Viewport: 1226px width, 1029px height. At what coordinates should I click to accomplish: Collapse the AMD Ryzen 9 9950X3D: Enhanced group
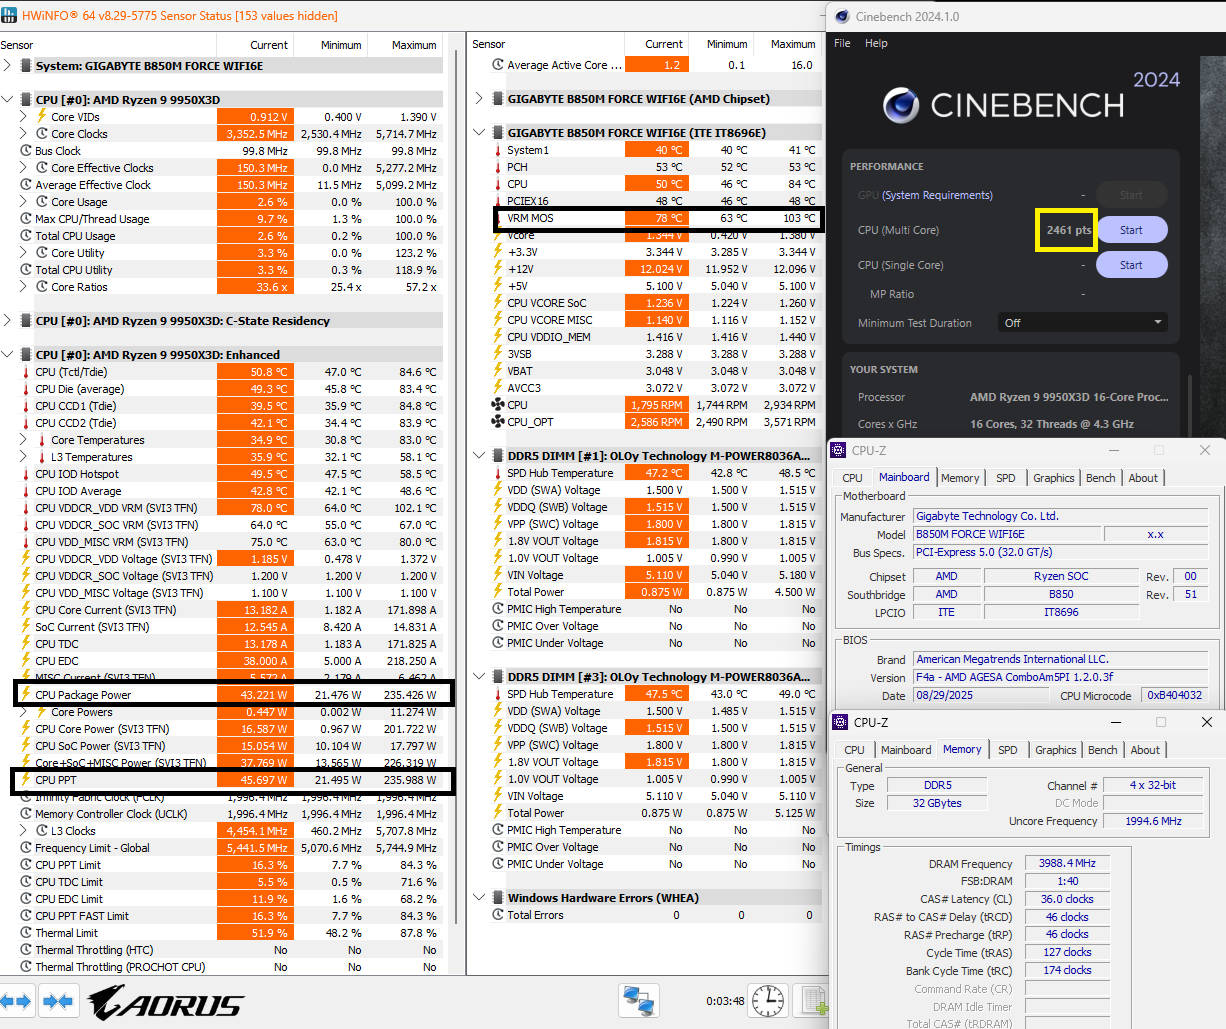(x=8, y=355)
